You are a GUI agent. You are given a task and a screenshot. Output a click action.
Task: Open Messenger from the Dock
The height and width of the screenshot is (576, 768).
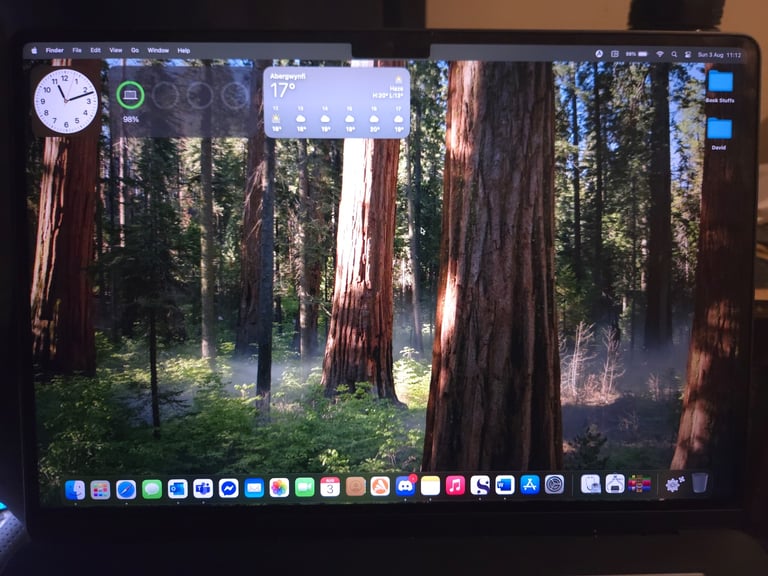228,488
